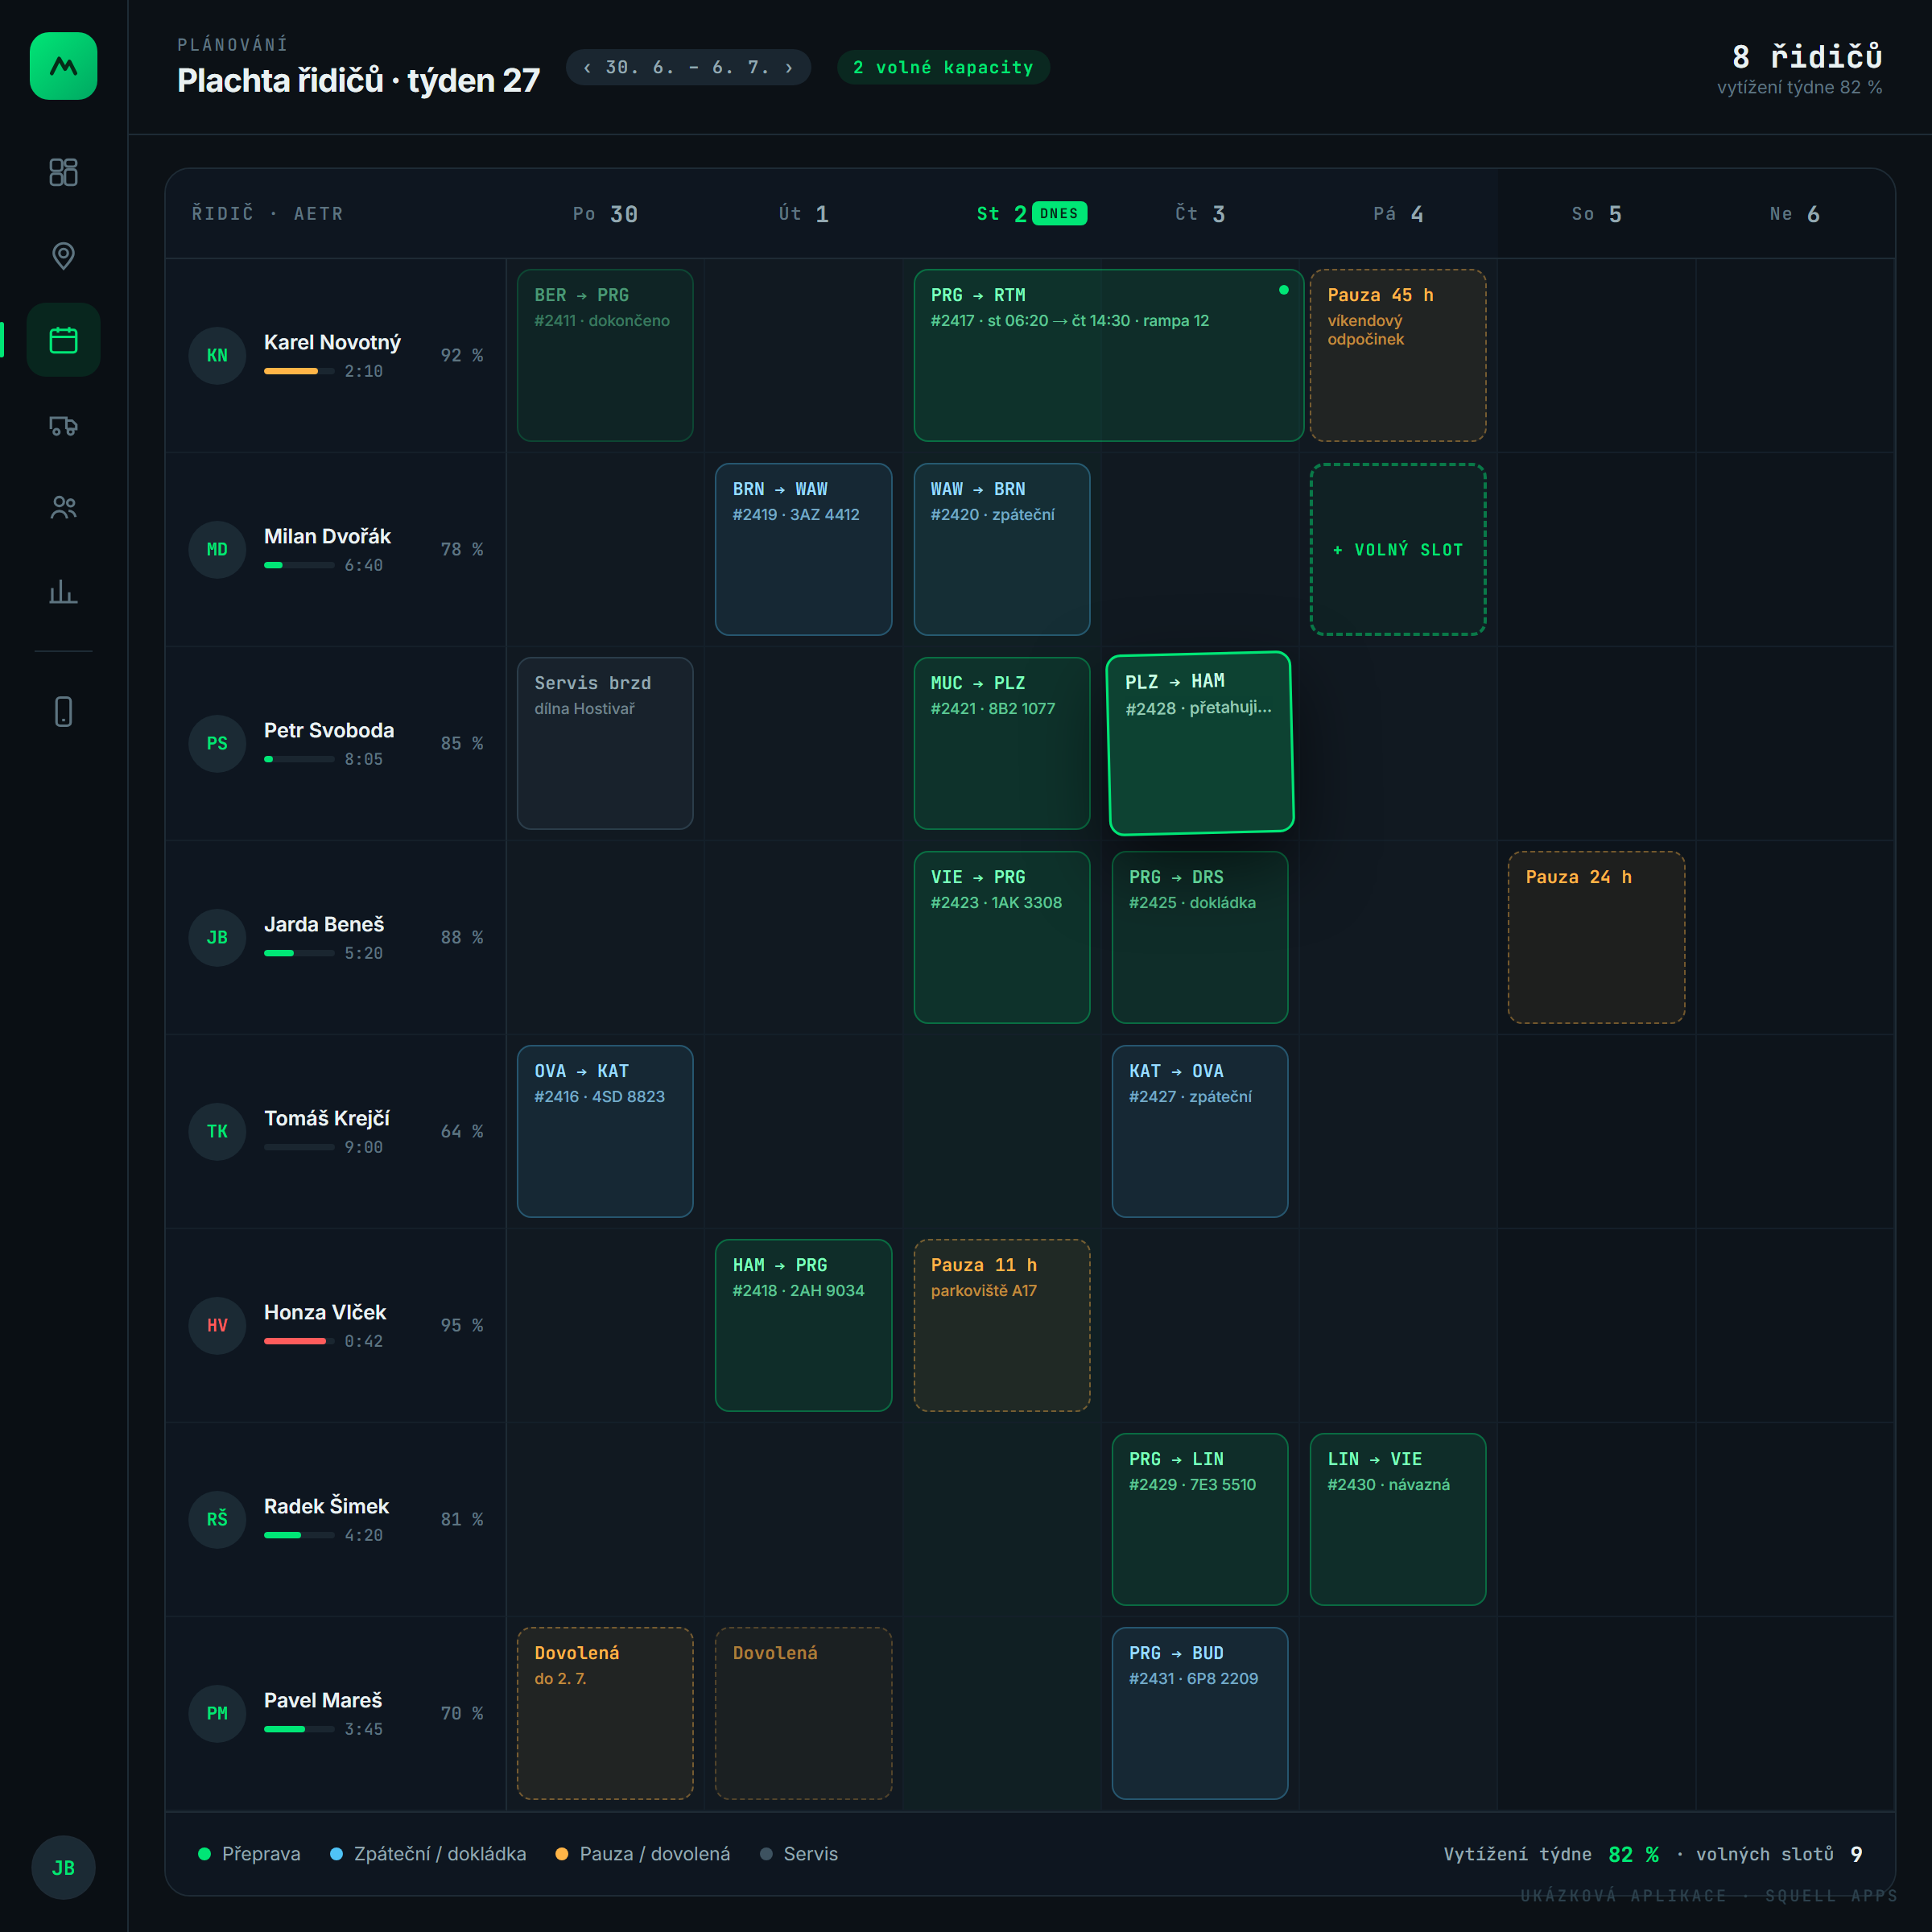Open the HAM → PRG #2418 card
The width and height of the screenshot is (1932, 1932).
803,1325
